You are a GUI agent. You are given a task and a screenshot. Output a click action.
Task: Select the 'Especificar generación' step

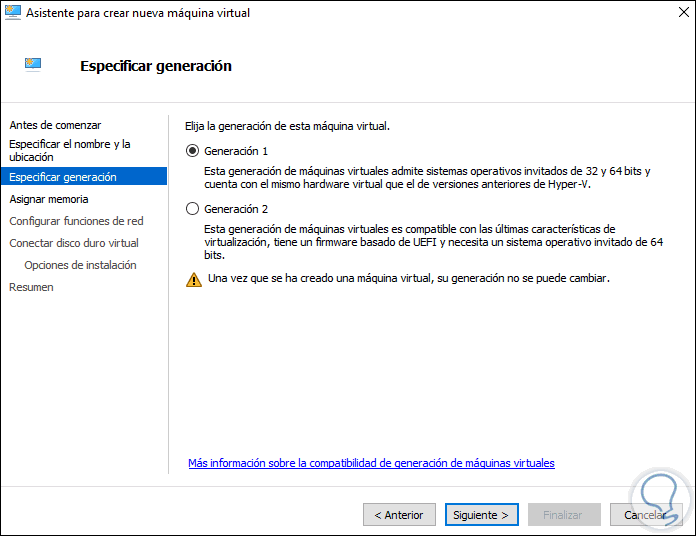click(x=63, y=177)
